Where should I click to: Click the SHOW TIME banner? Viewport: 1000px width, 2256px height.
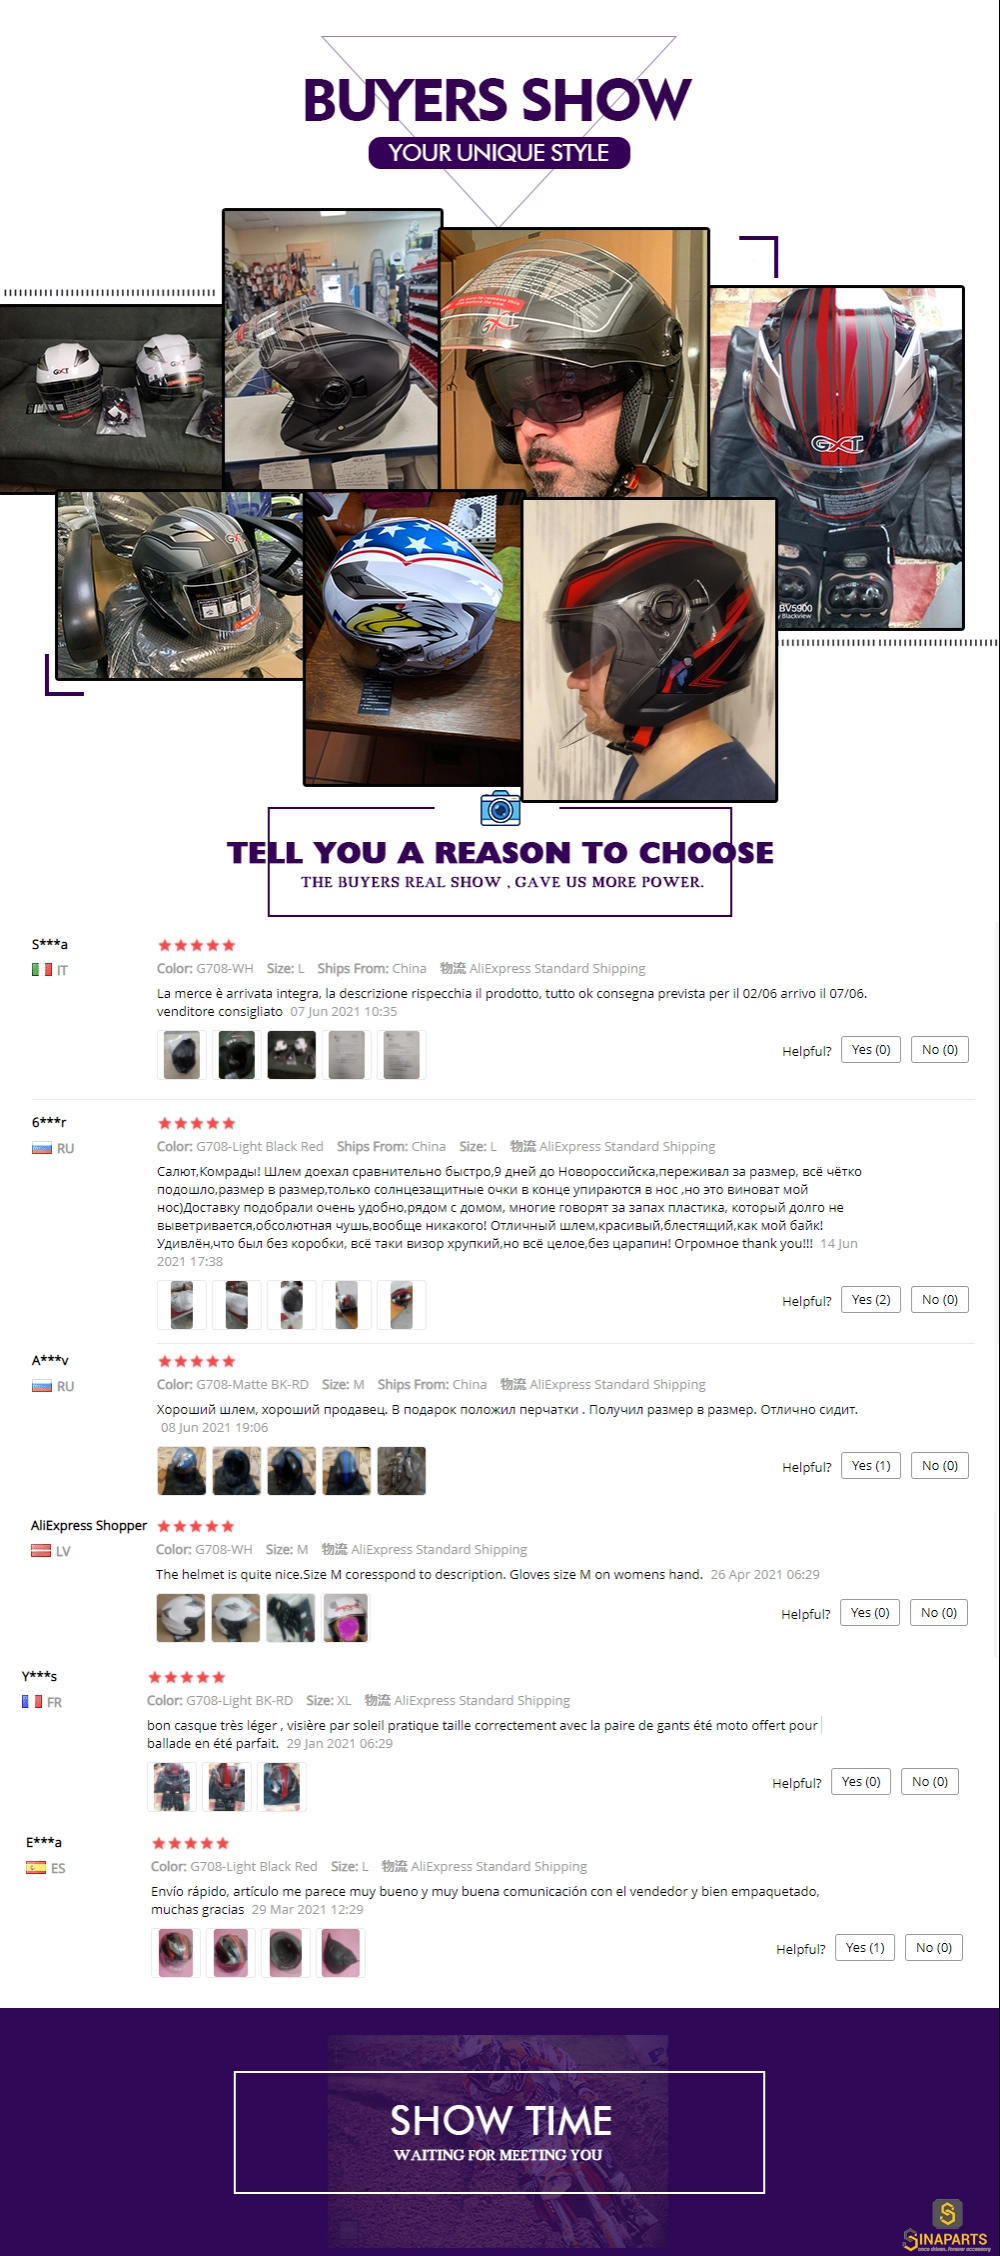tap(499, 2133)
